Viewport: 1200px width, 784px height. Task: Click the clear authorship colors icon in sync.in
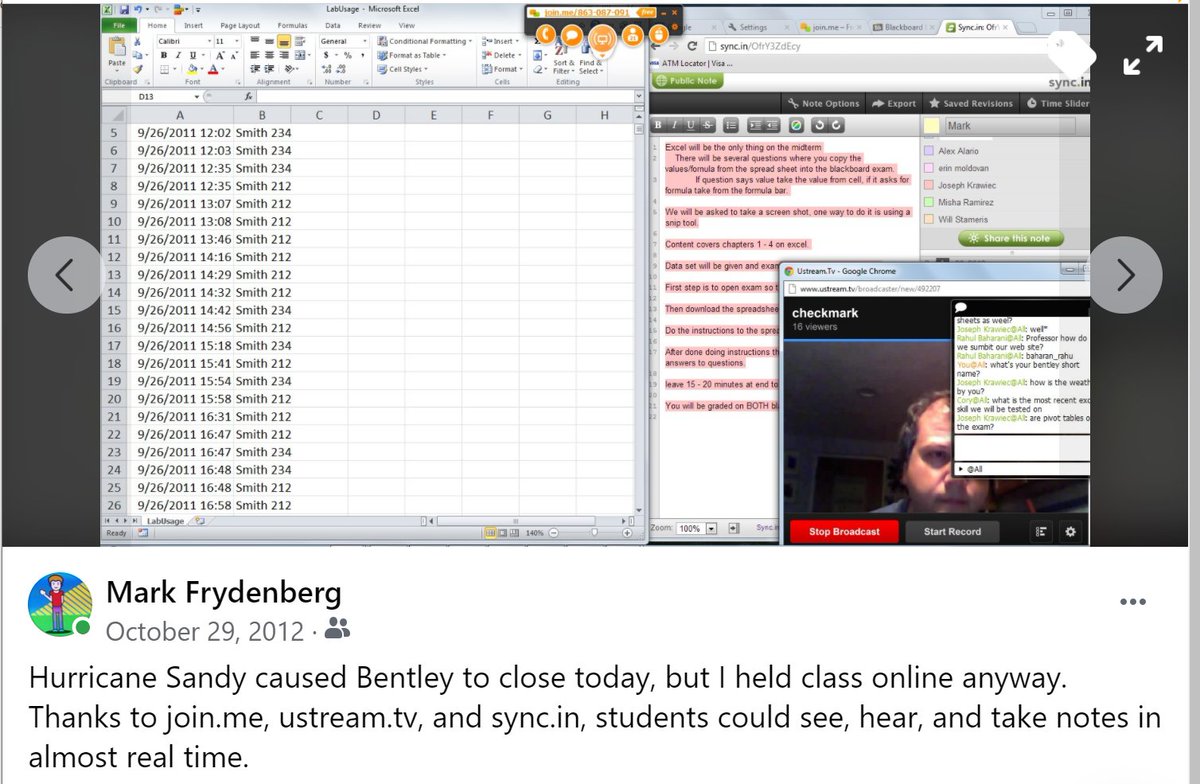pos(796,125)
